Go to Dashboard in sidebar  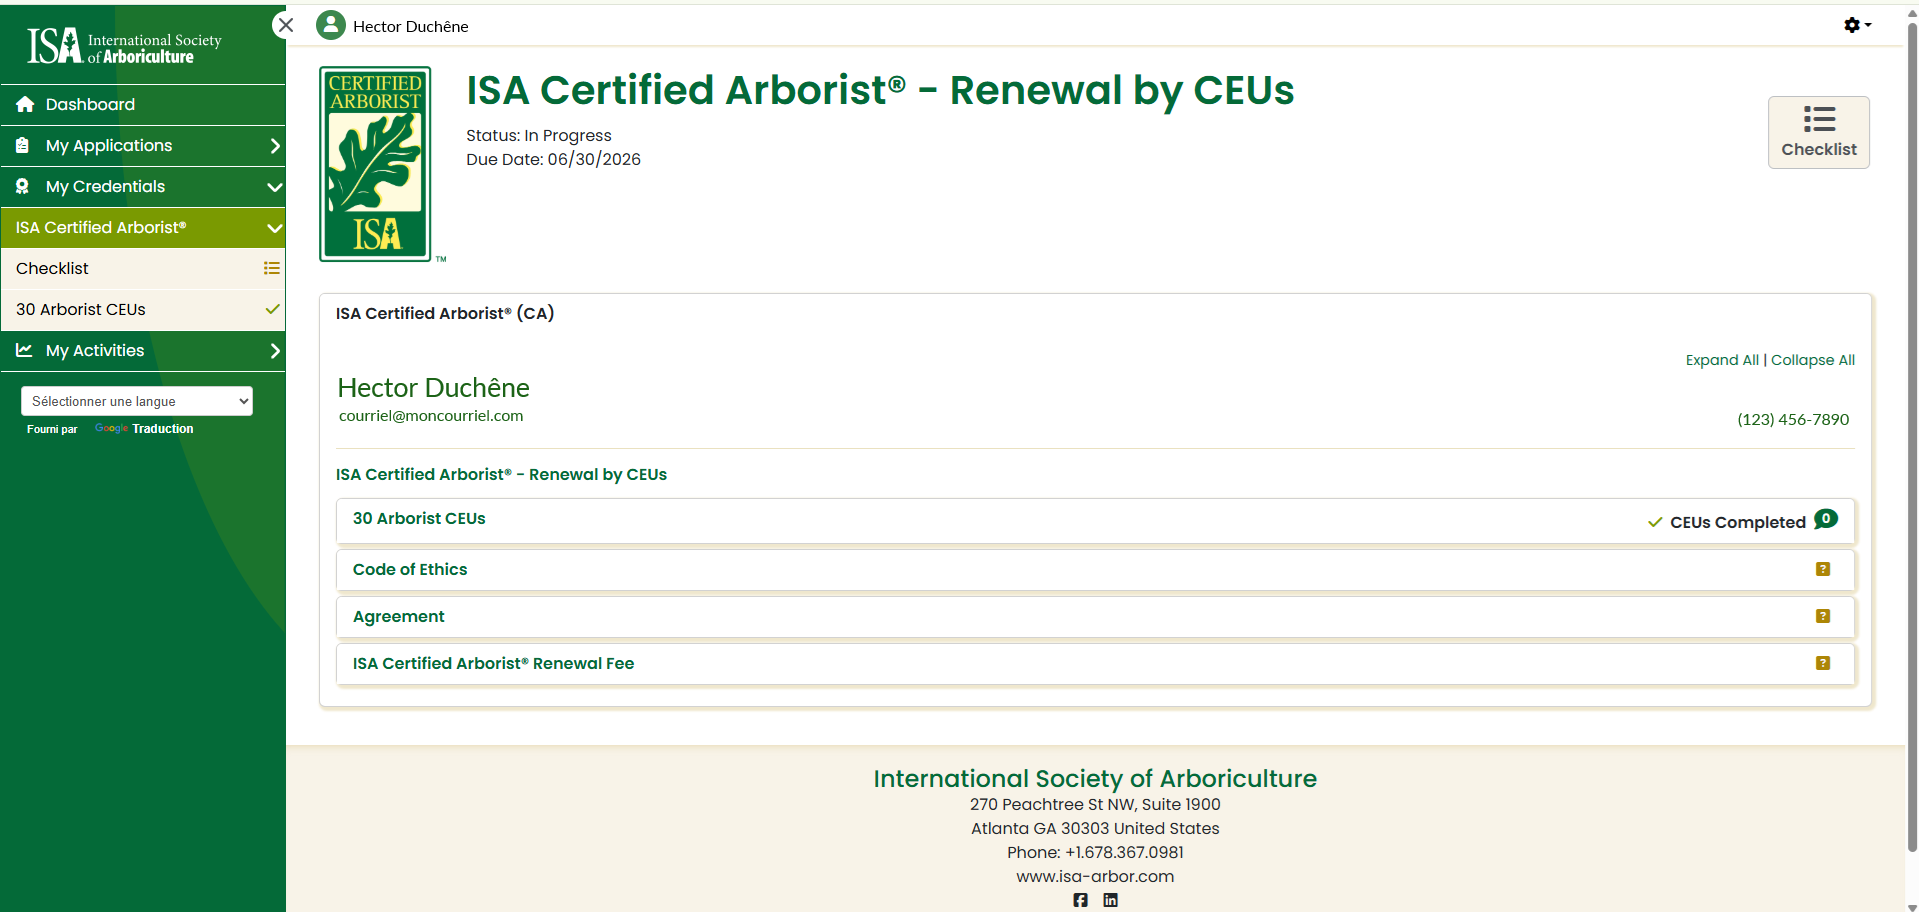click(90, 105)
